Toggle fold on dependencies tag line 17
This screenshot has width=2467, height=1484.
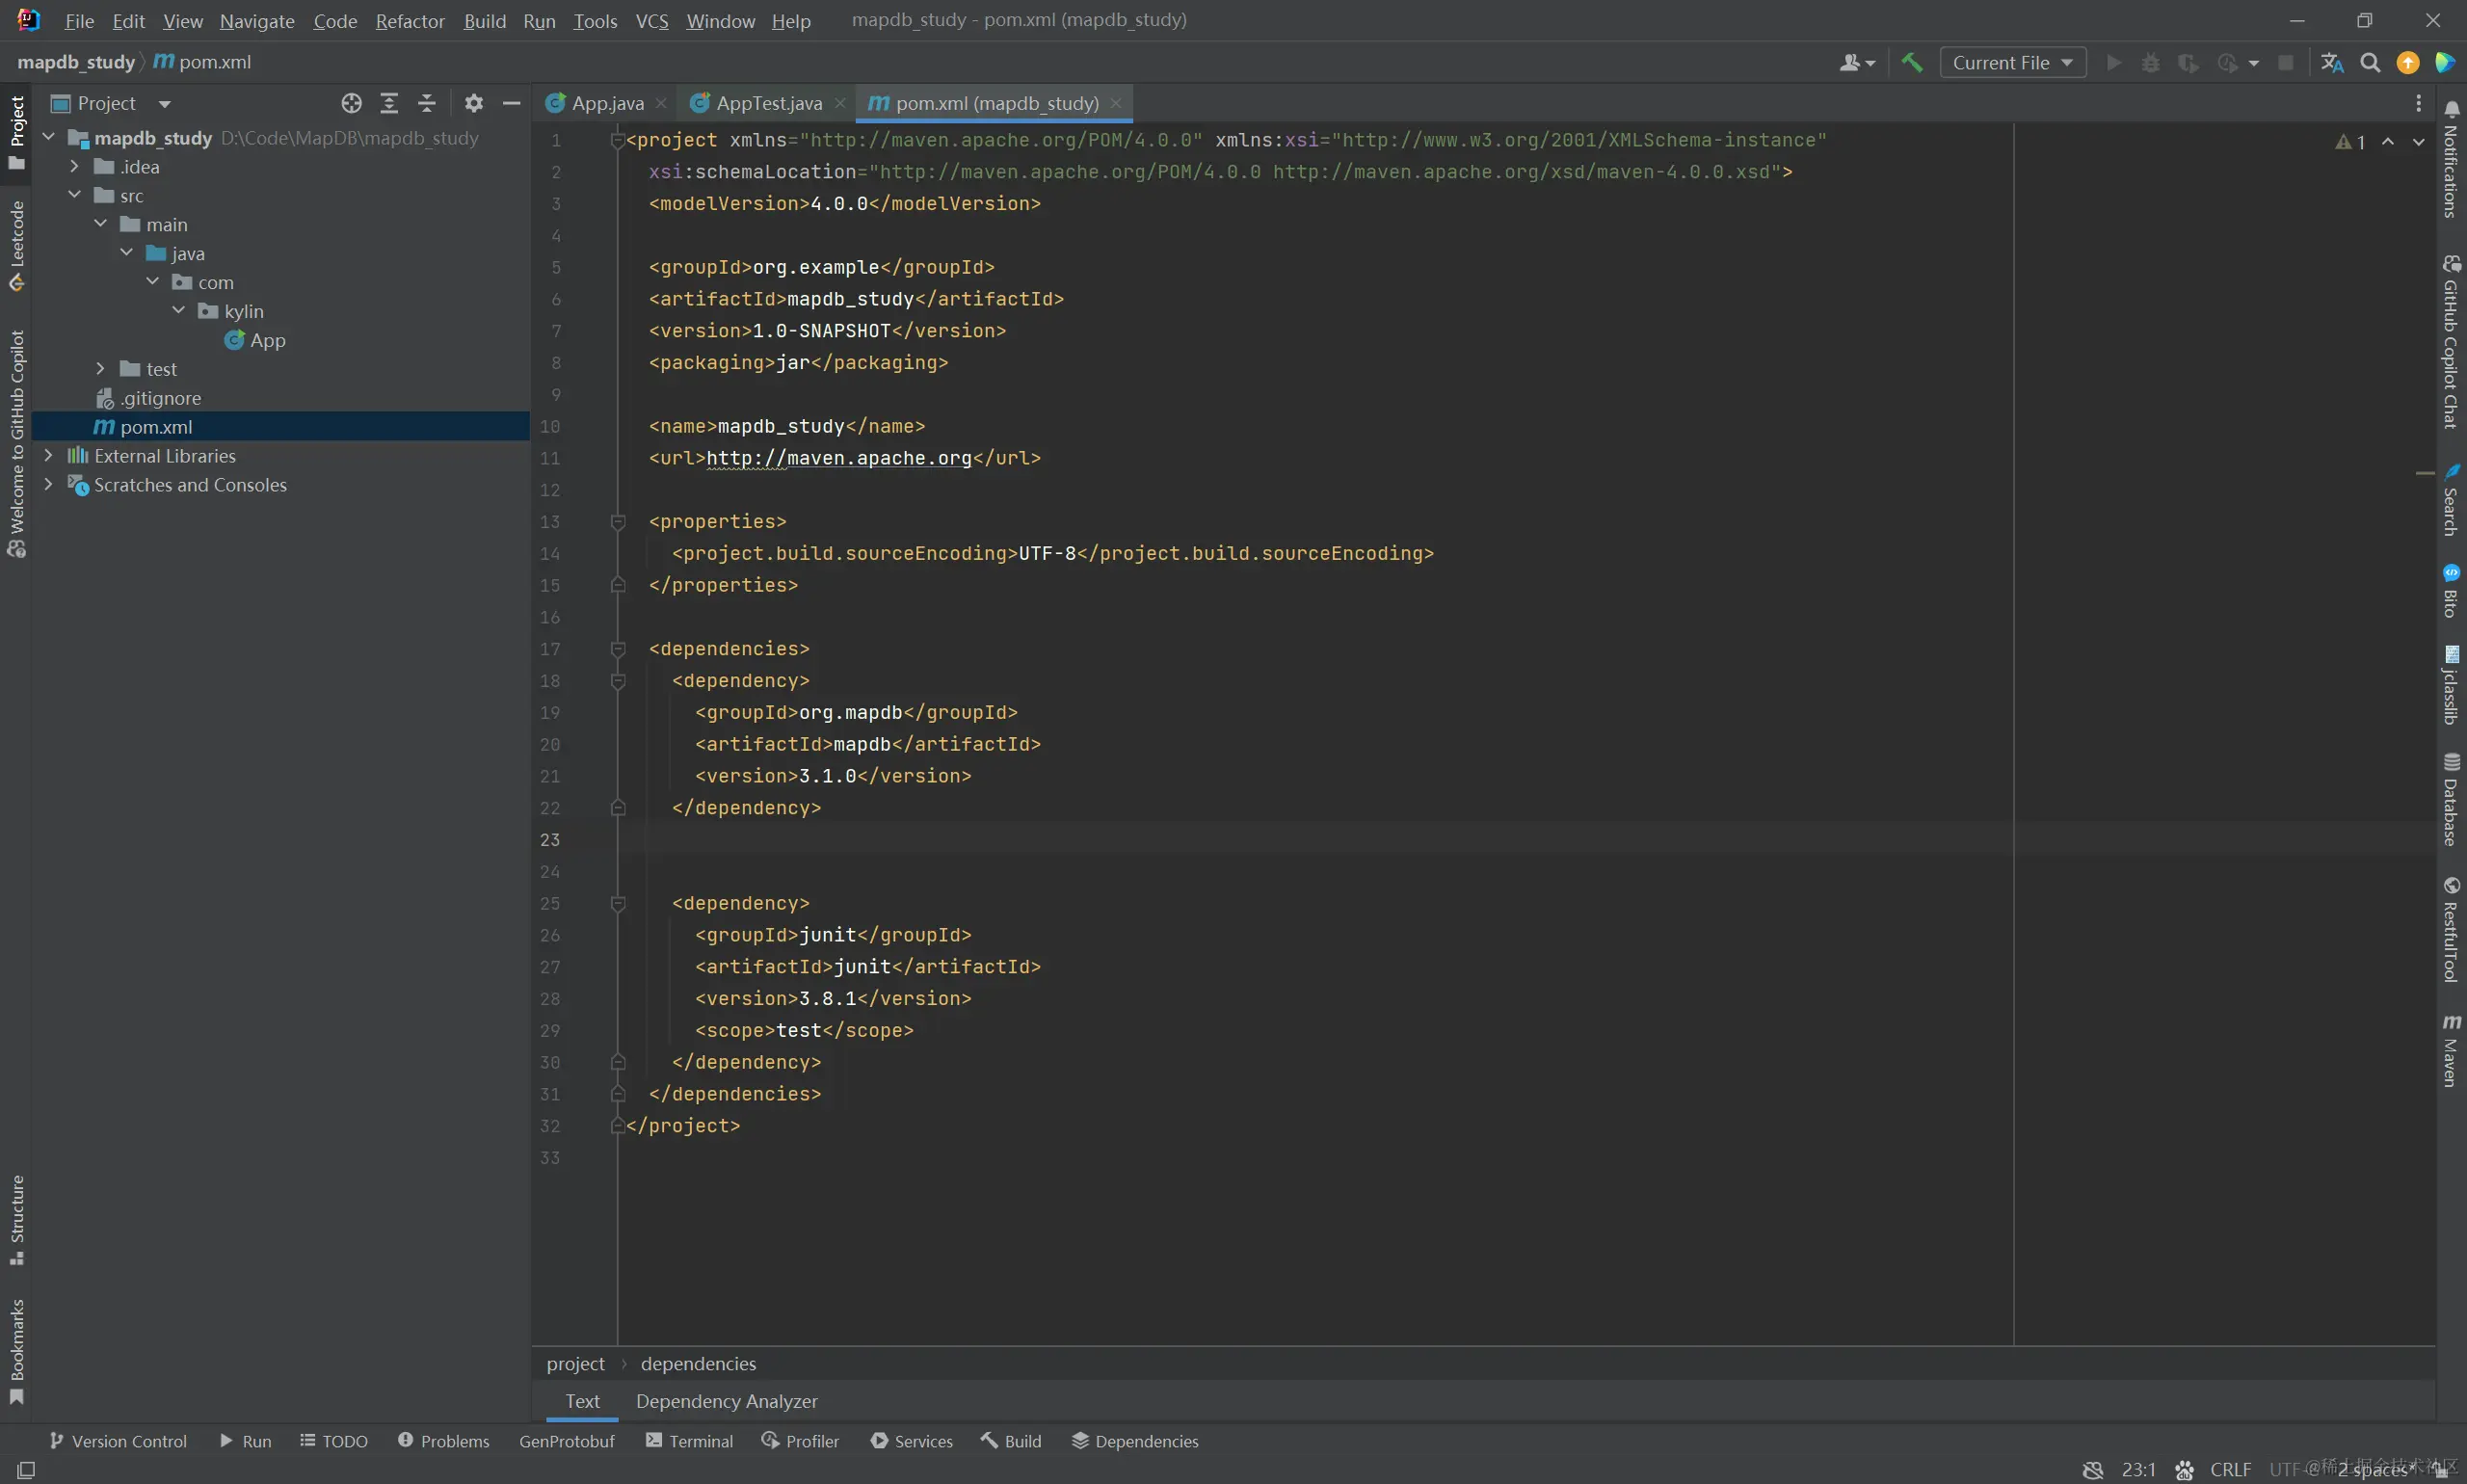[x=618, y=649]
